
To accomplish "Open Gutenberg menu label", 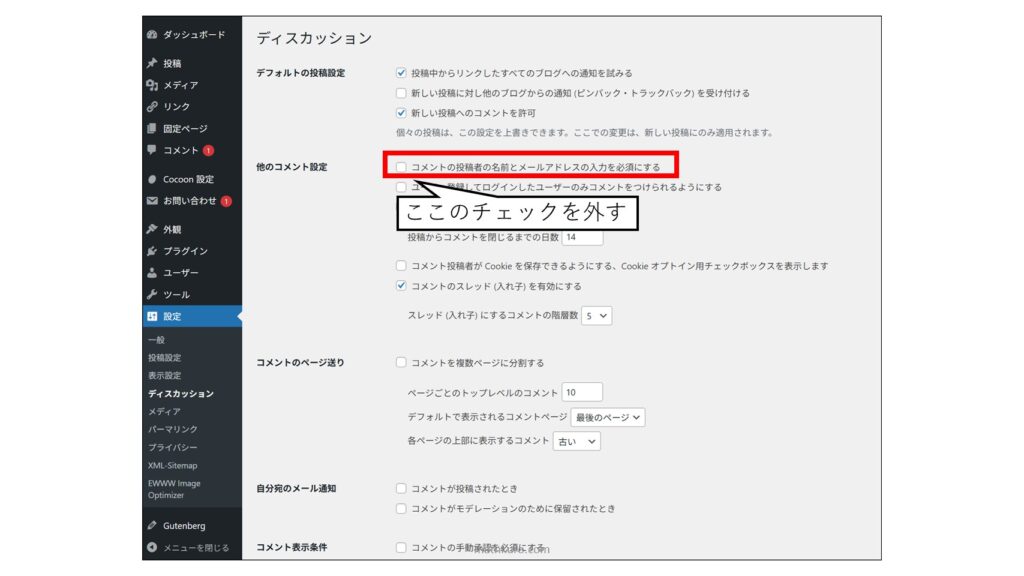I will tap(184, 526).
